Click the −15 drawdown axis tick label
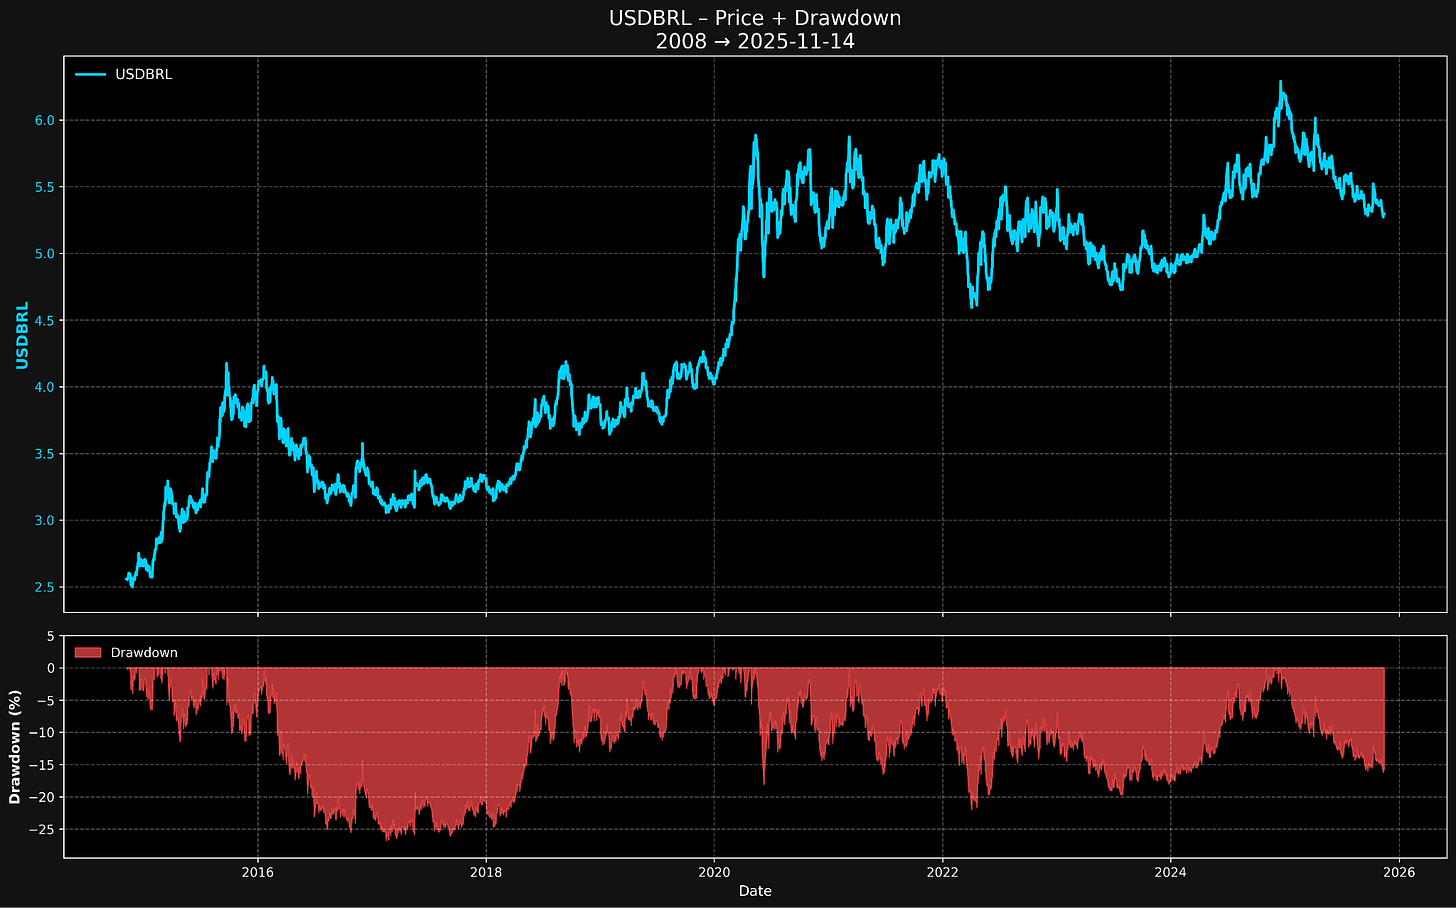1456x908 pixels. click(x=44, y=765)
